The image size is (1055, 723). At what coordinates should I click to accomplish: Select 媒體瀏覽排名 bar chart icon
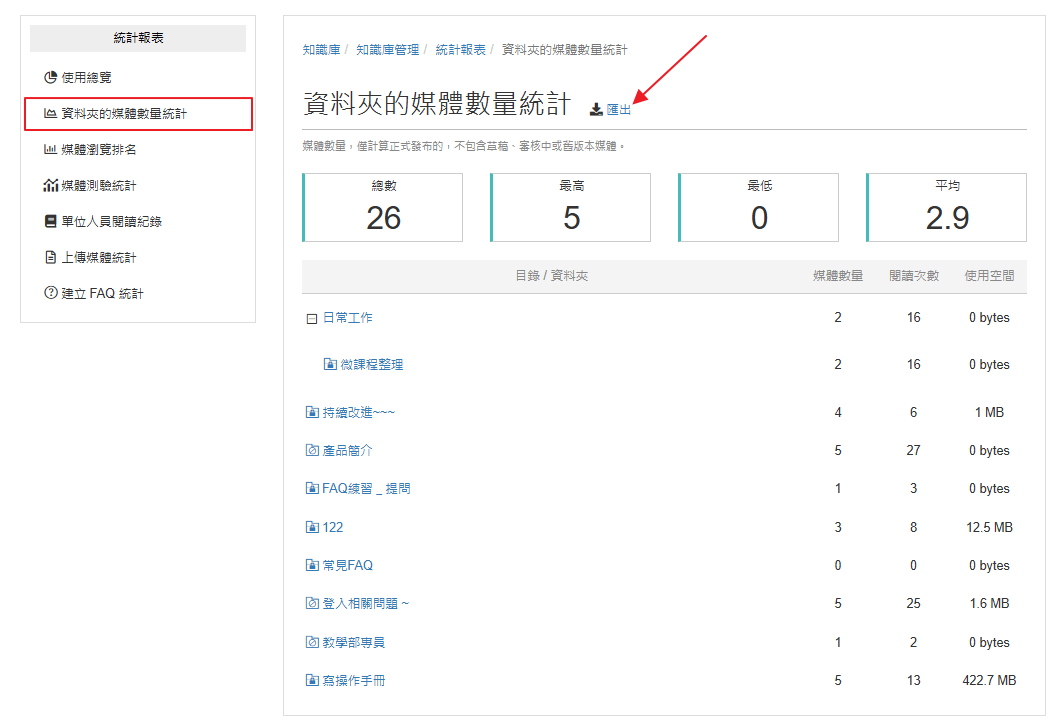point(50,149)
